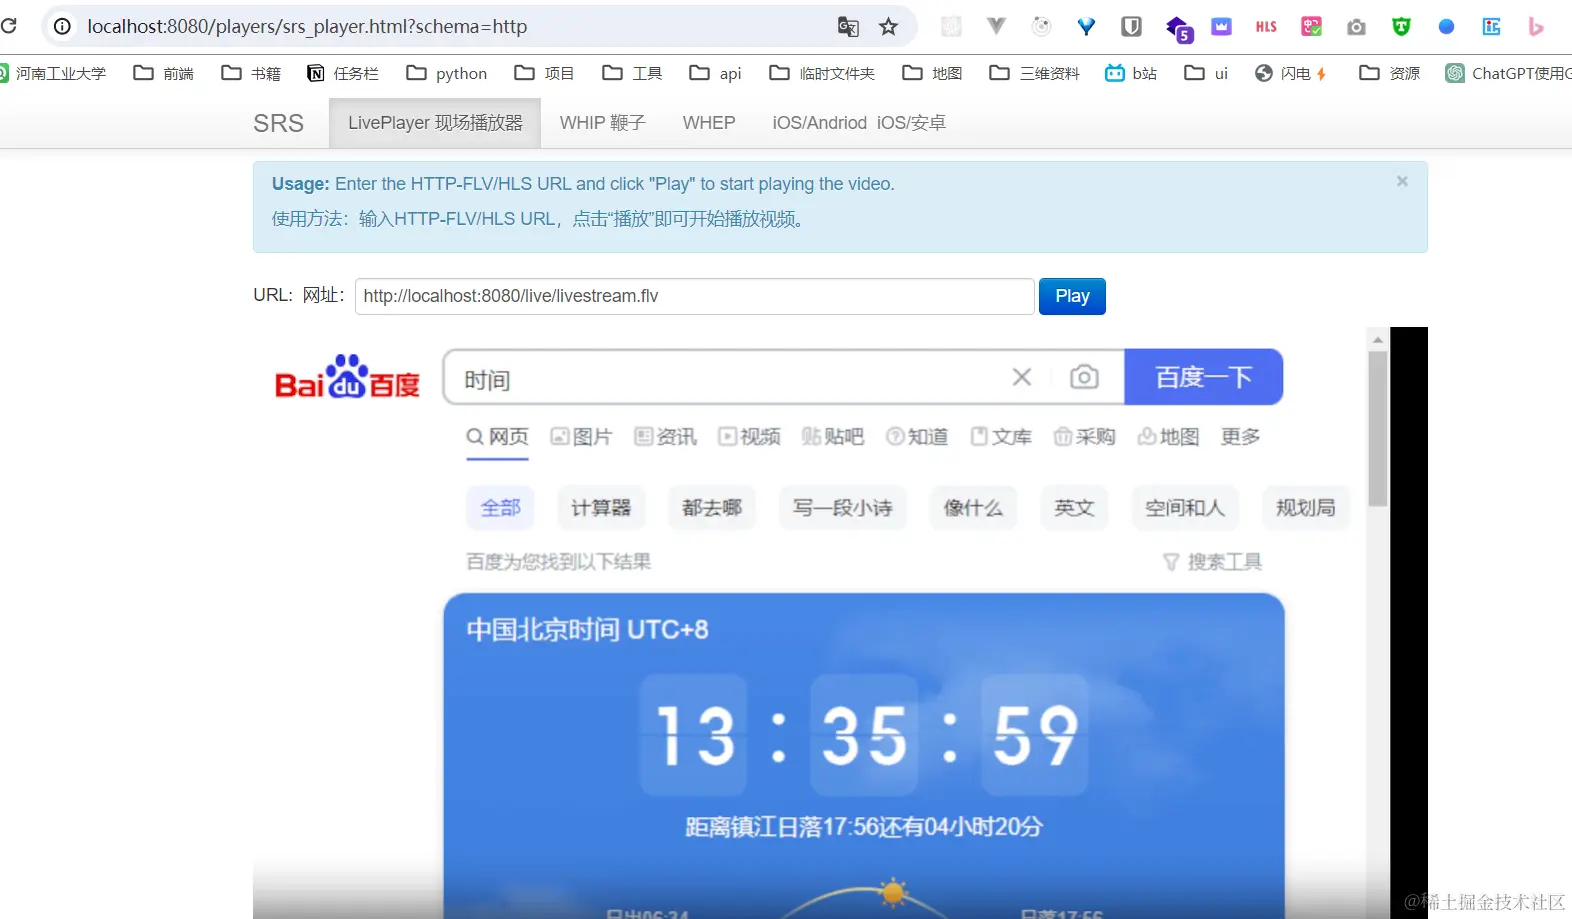Select the 知道 tab in Baidu results
The image size is (1572, 919).
tap(917, 437)
